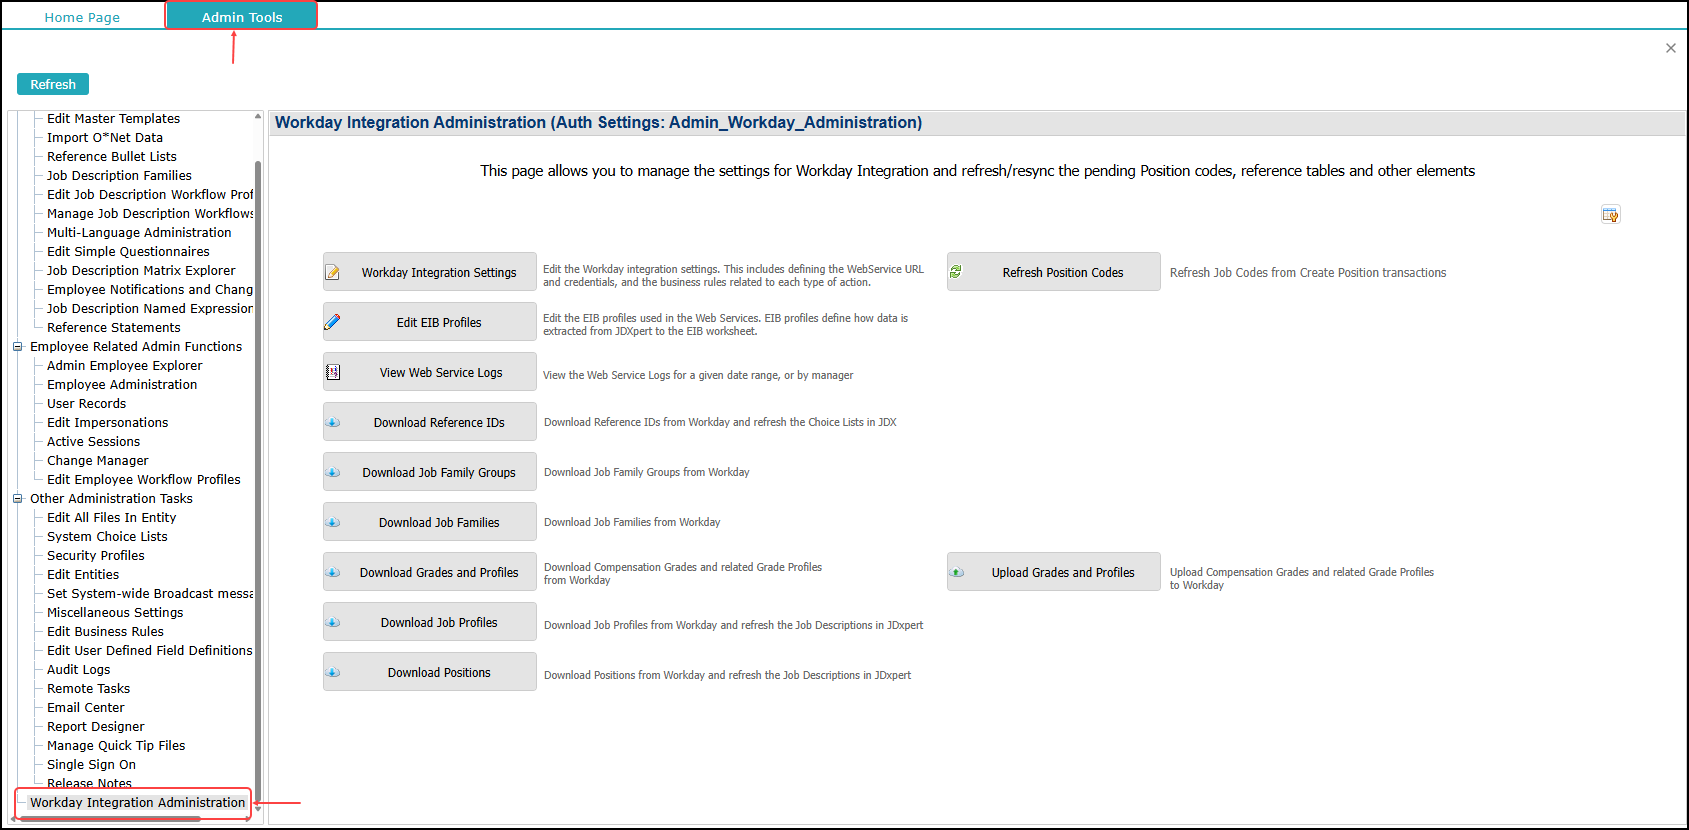Close the Admin Tools panel with the X
The width and height of the screenshot is (1689, 830).
pos(1670,48)
